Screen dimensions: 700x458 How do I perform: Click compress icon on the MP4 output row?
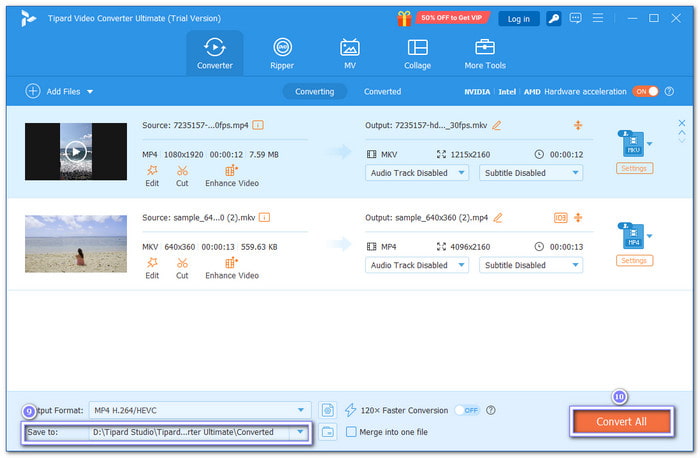click(x=578, y=217)
